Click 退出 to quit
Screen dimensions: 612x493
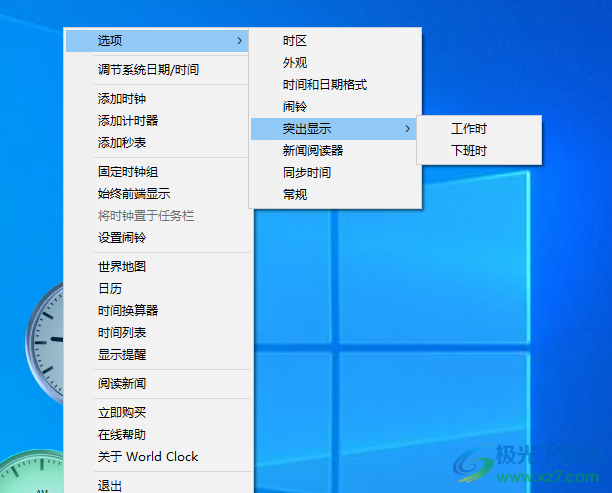pyautogui.click(x=158, y=486)
